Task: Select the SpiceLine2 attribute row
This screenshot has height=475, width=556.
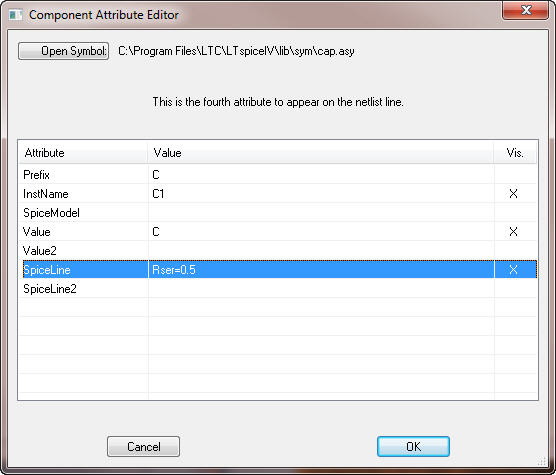Action: point(278,289)
